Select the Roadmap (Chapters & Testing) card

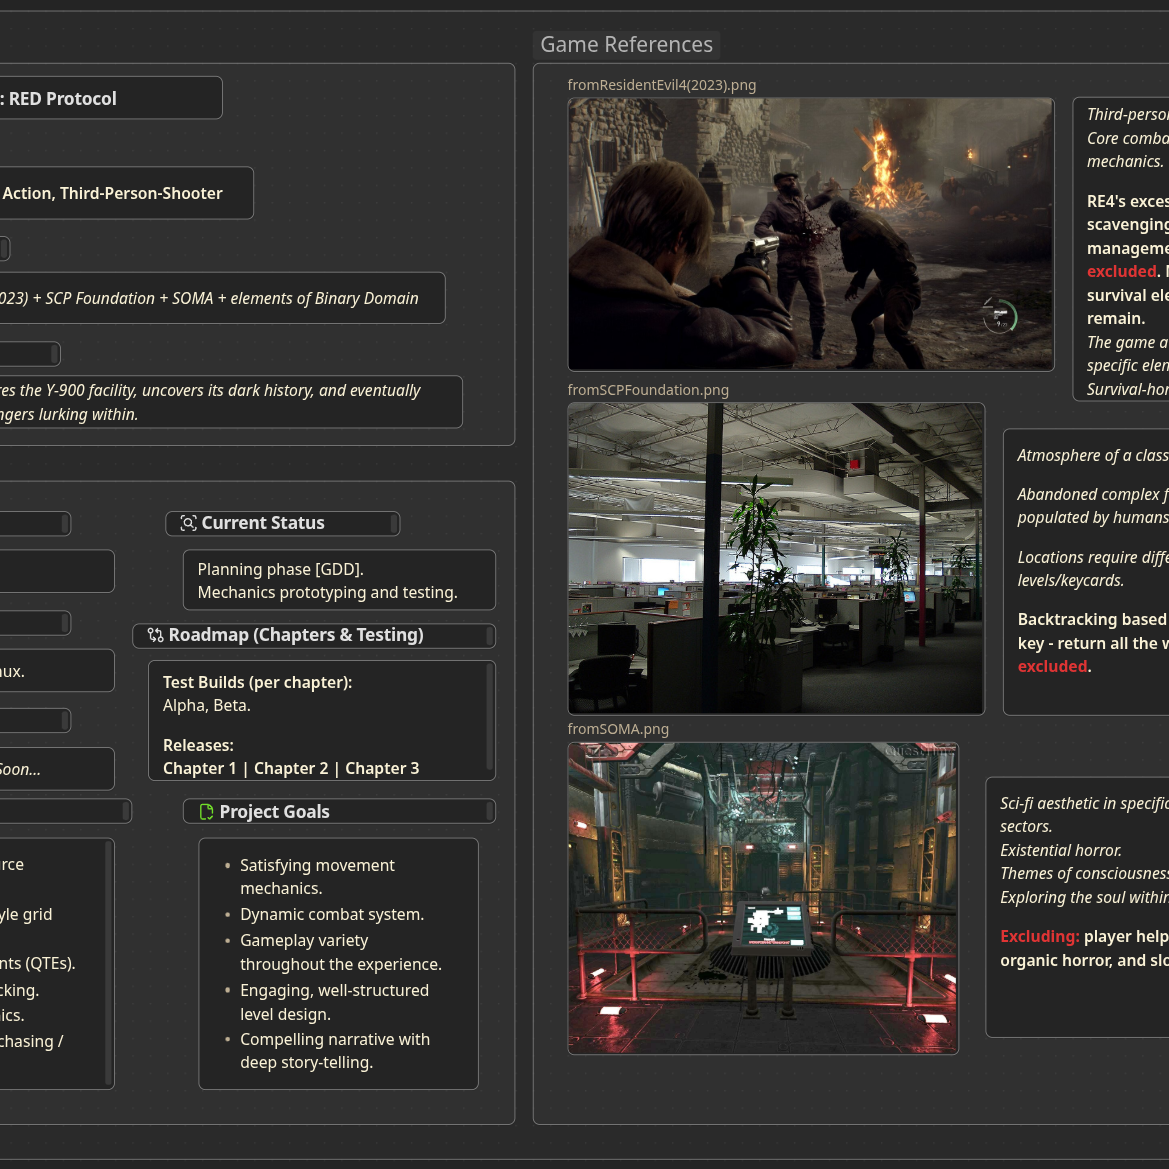point(314,635)
